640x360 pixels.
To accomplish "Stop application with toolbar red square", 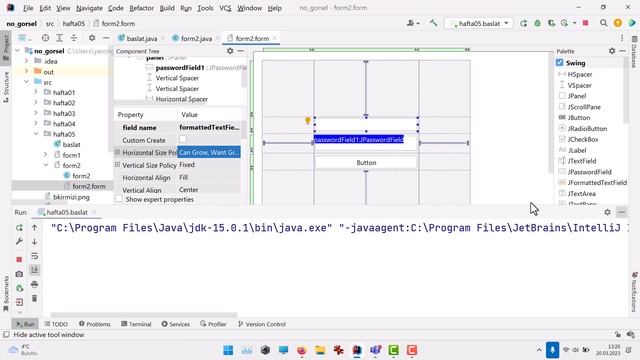I will pyautogui.click(x=585, y=23).
